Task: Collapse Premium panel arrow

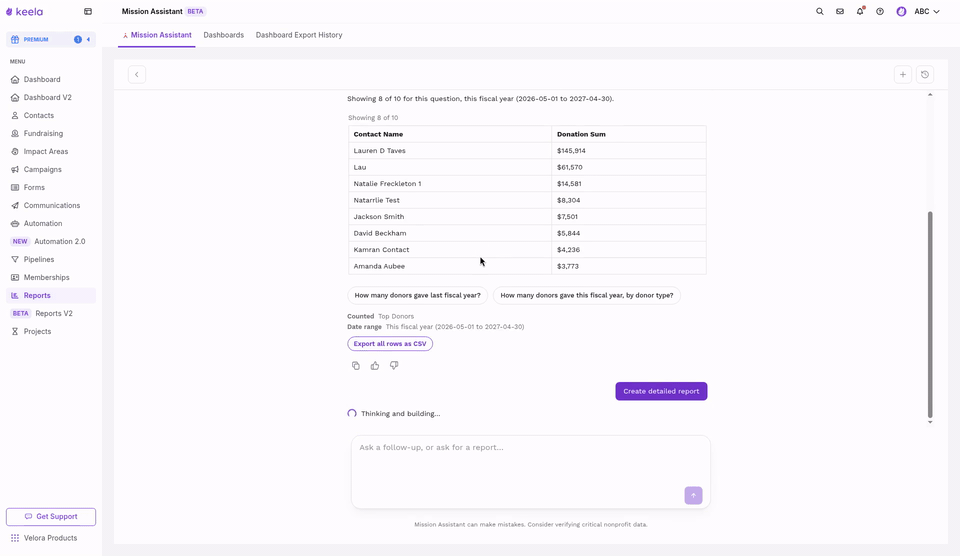Action: [88, 39]
